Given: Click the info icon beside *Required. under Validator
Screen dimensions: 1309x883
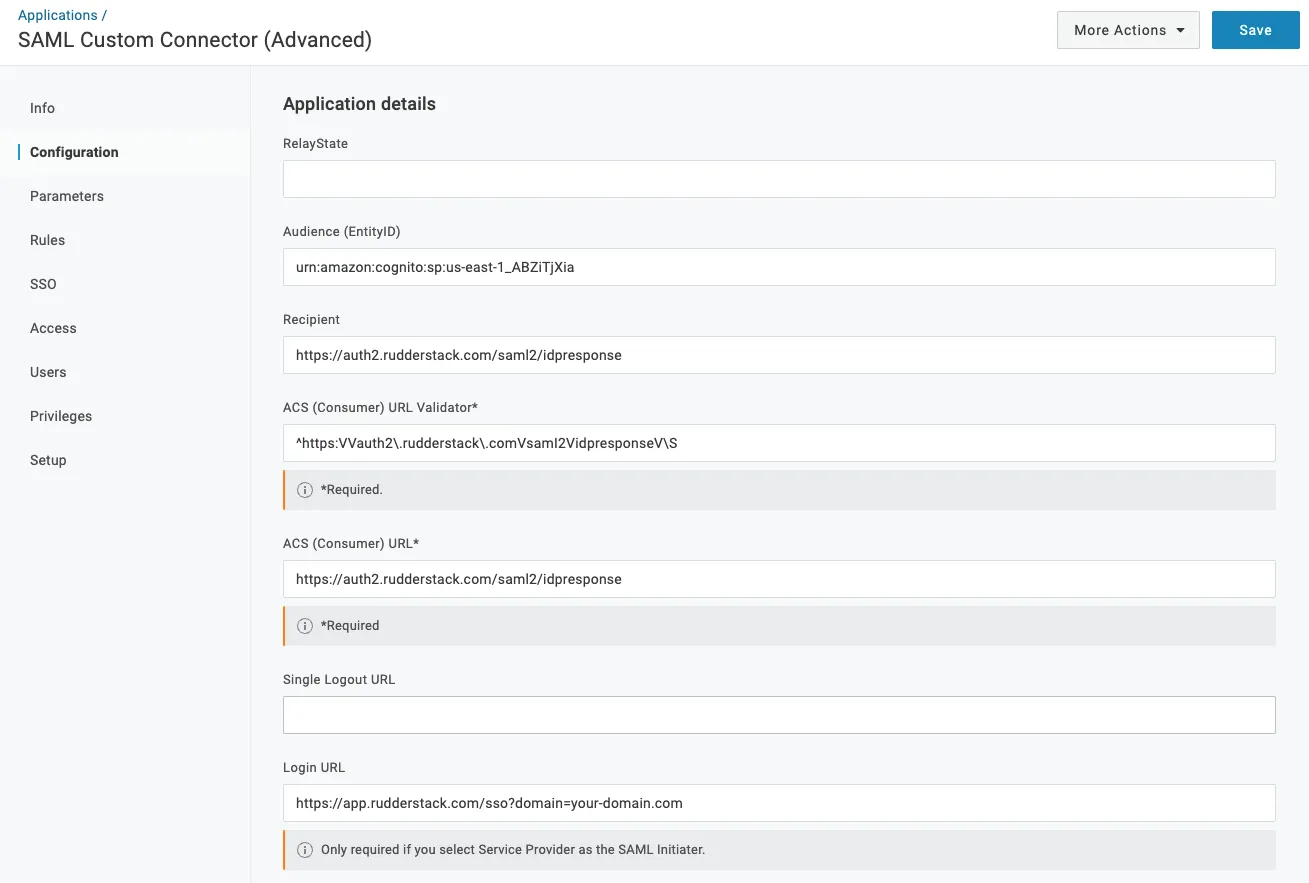Looking at the screenshot, I should tap(305, 490).
